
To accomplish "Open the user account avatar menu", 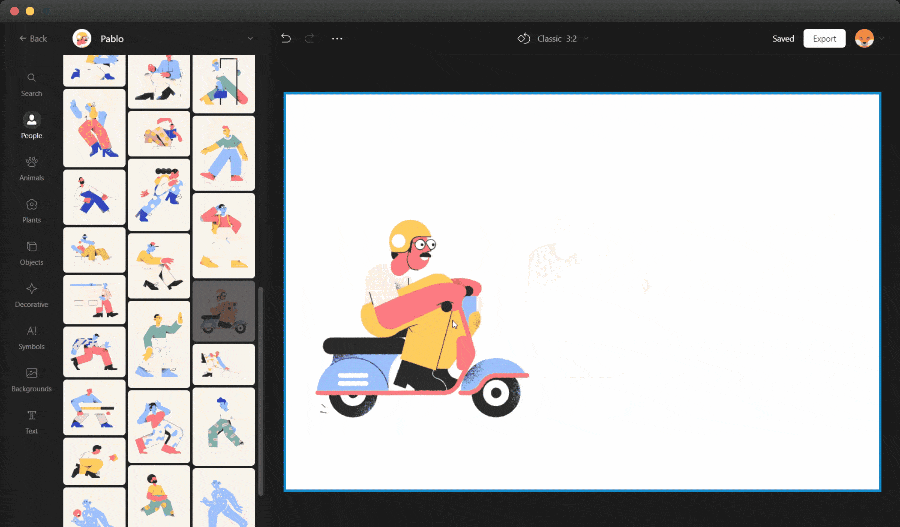I will [864, 38].
